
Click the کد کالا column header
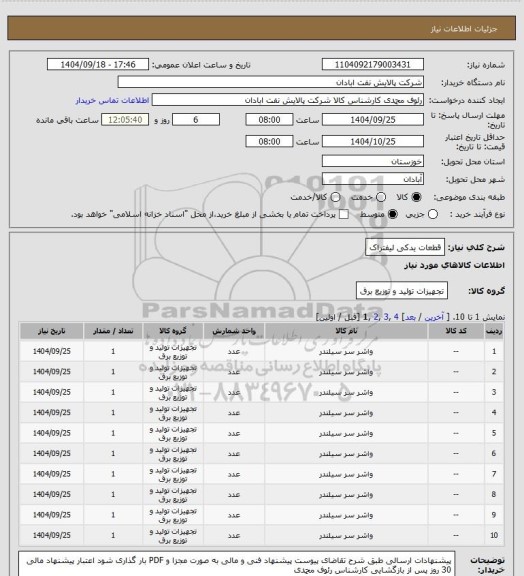point(456,331)
